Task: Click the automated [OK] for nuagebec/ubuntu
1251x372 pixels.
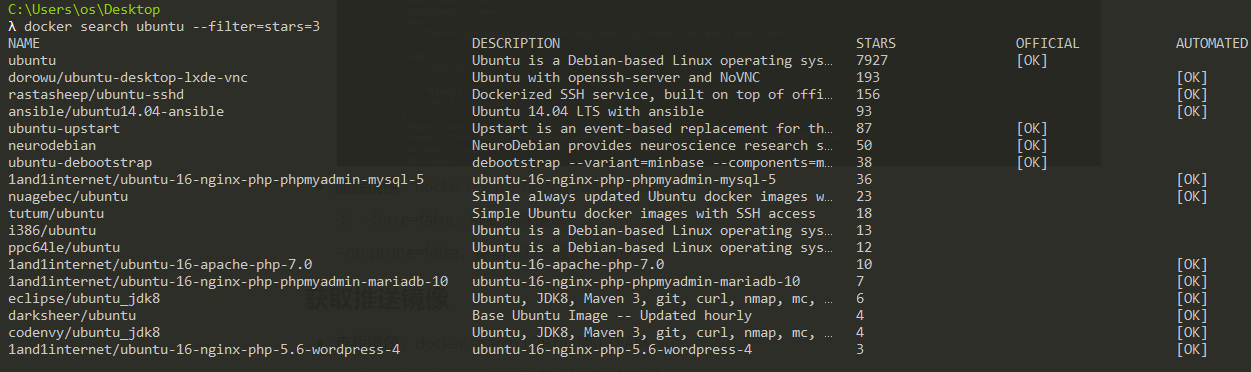Action: tap(1192, 196)
